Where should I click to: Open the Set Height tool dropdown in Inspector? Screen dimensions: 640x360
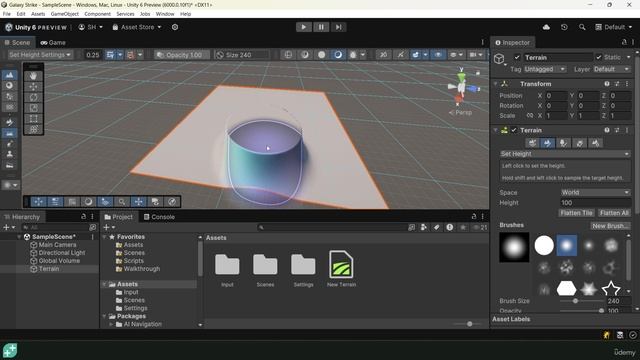(565, 154)
